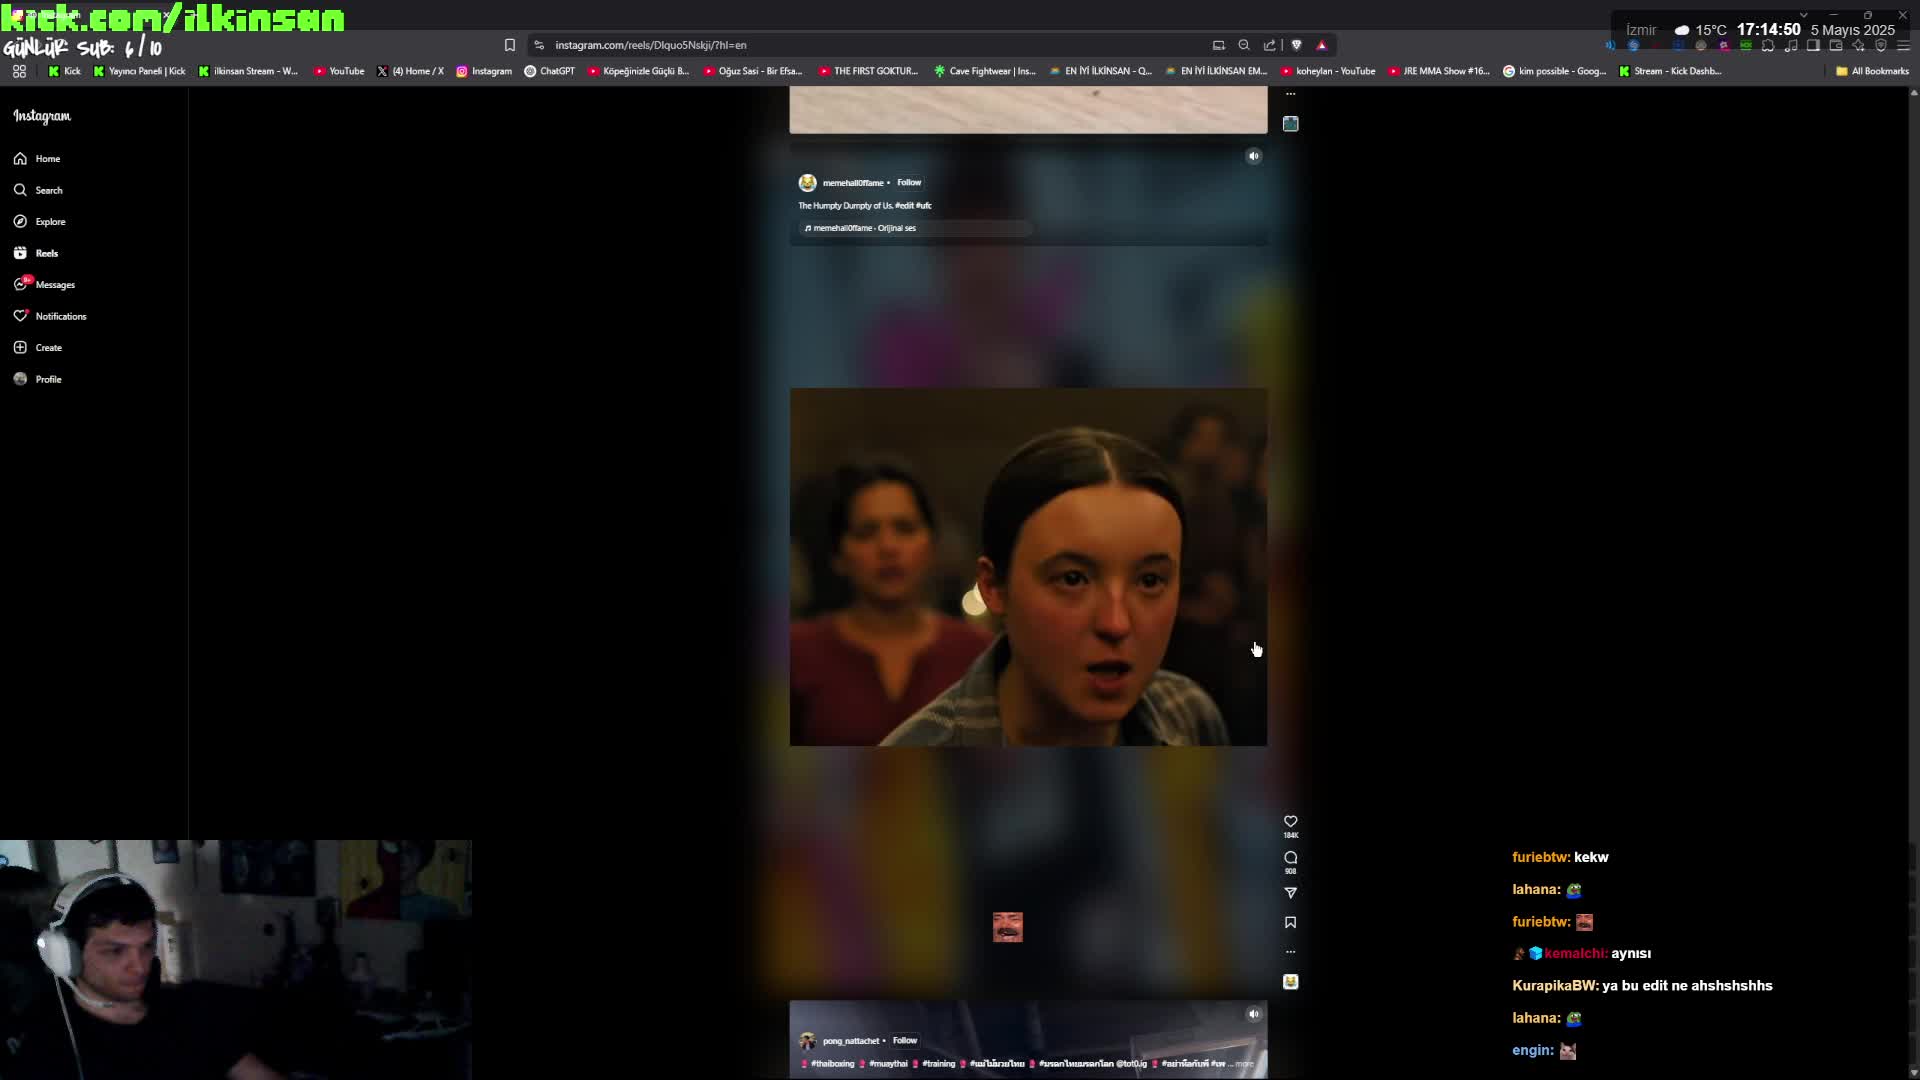Open Notifications in the sidebar
Viewport: 1920px width, 1080px height.
point(60,316)
